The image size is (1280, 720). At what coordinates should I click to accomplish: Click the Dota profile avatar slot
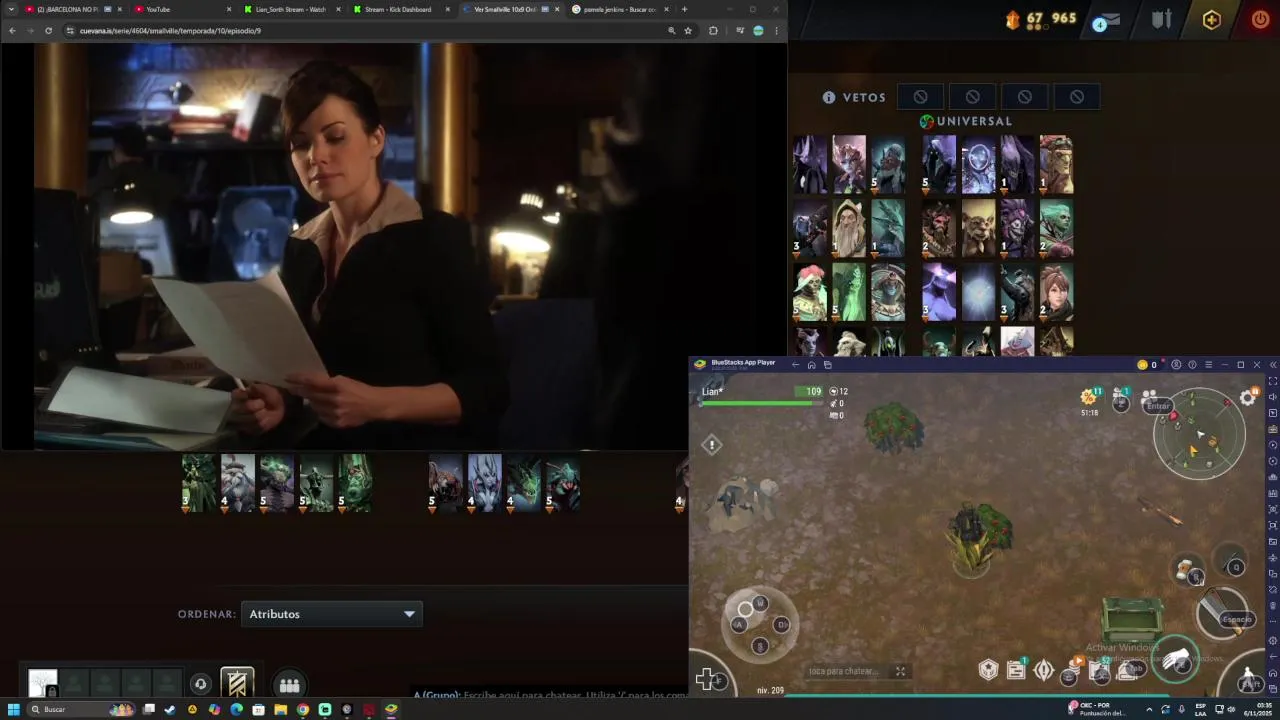tap(43, 684)
